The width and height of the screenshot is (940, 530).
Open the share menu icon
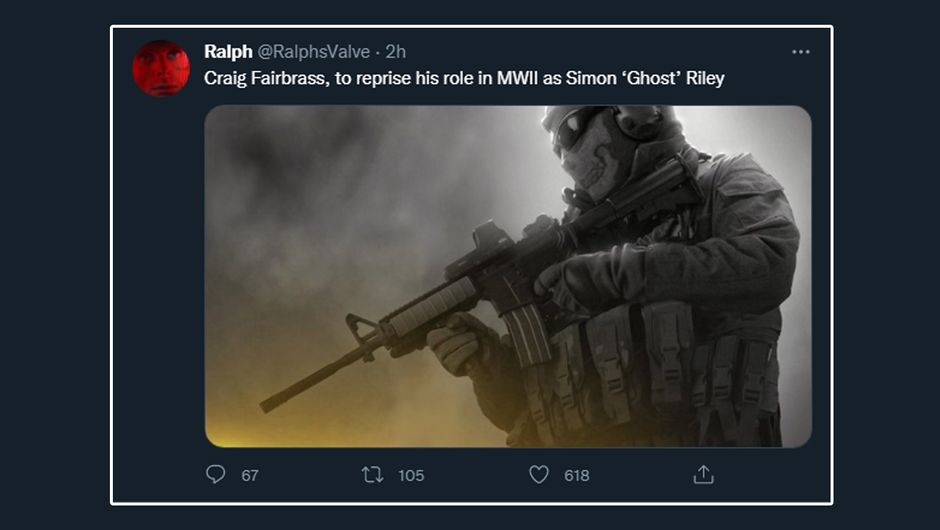(x=703, y=475)
